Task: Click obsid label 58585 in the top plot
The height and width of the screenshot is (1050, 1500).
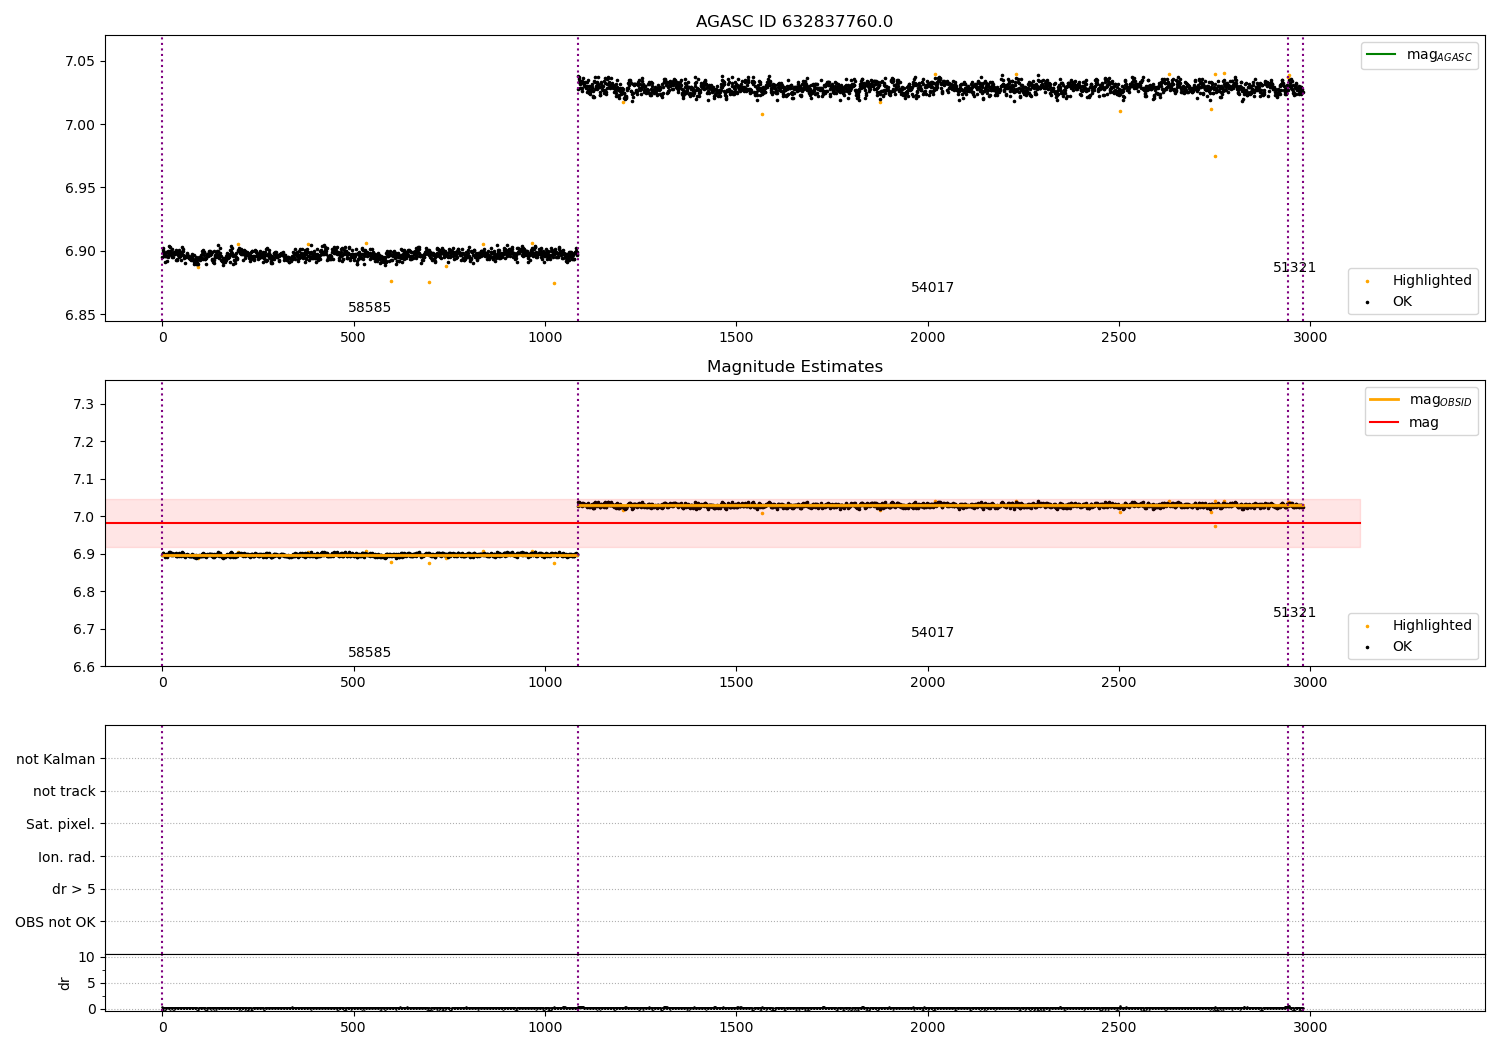Action: coord(369,308)
